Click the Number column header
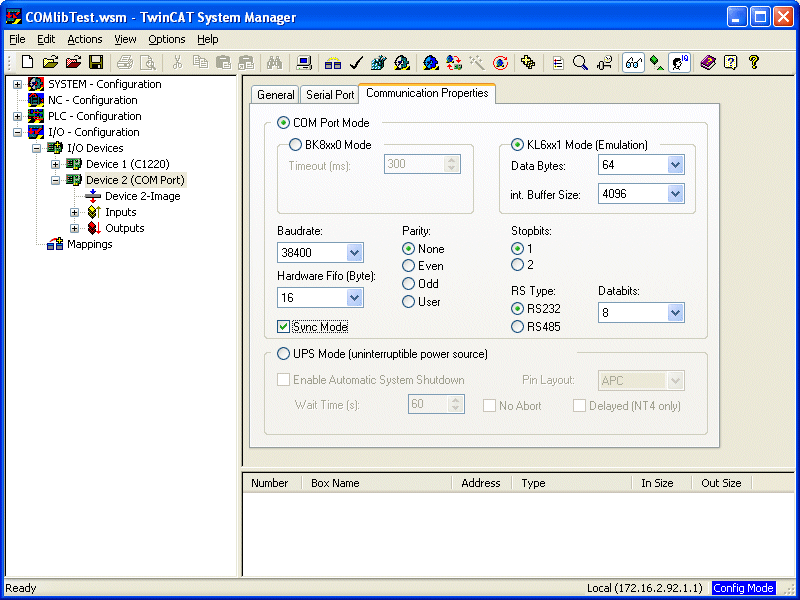 [x=272, y=483]
